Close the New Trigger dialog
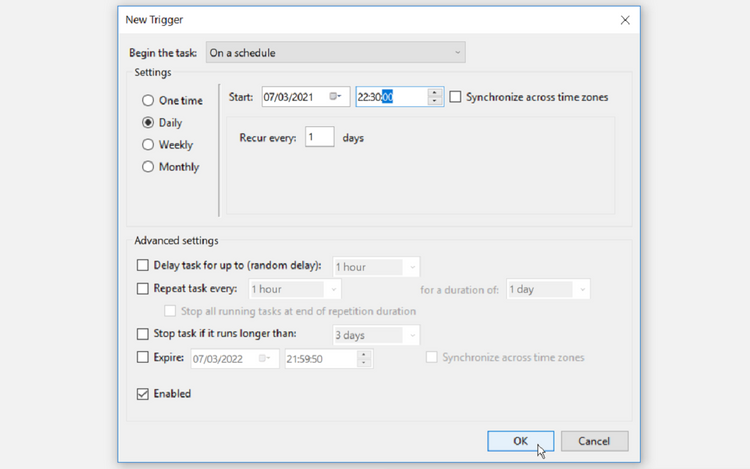Screen dimensions: 750x469 (x=625, y=20)
